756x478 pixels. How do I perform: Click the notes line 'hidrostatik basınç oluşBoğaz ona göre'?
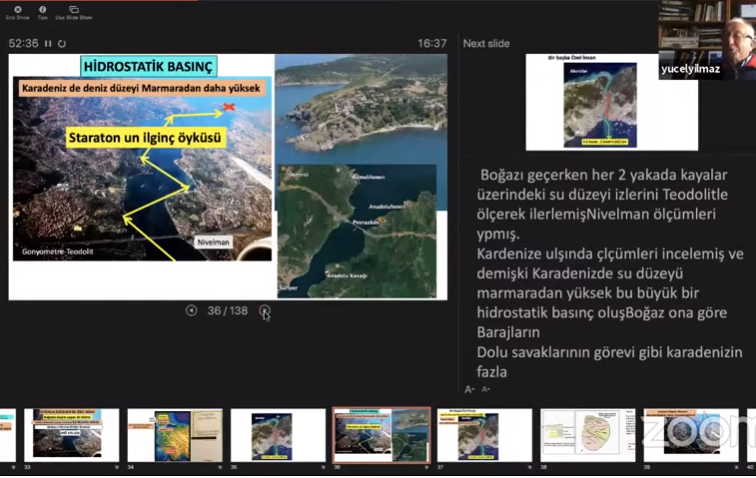point(602,313)
